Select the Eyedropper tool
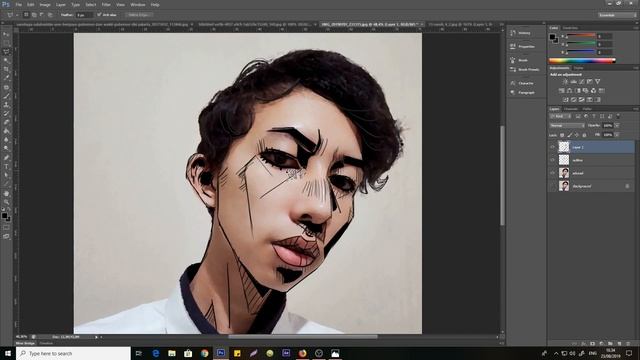The height and width of the screenshot is (360, 640). coord(6,78)
